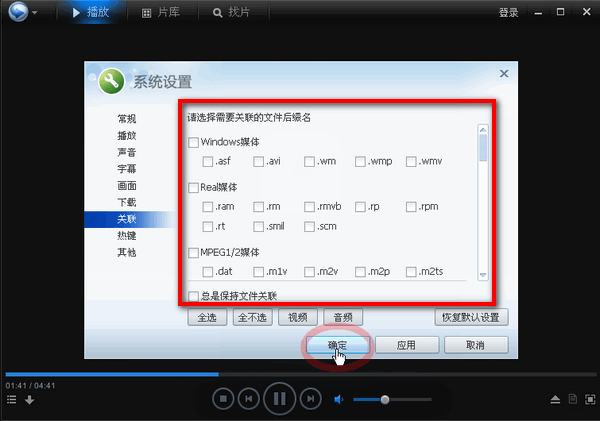
Task: Check the Windows媒体 group checkbox
Action: click(193, 142)
